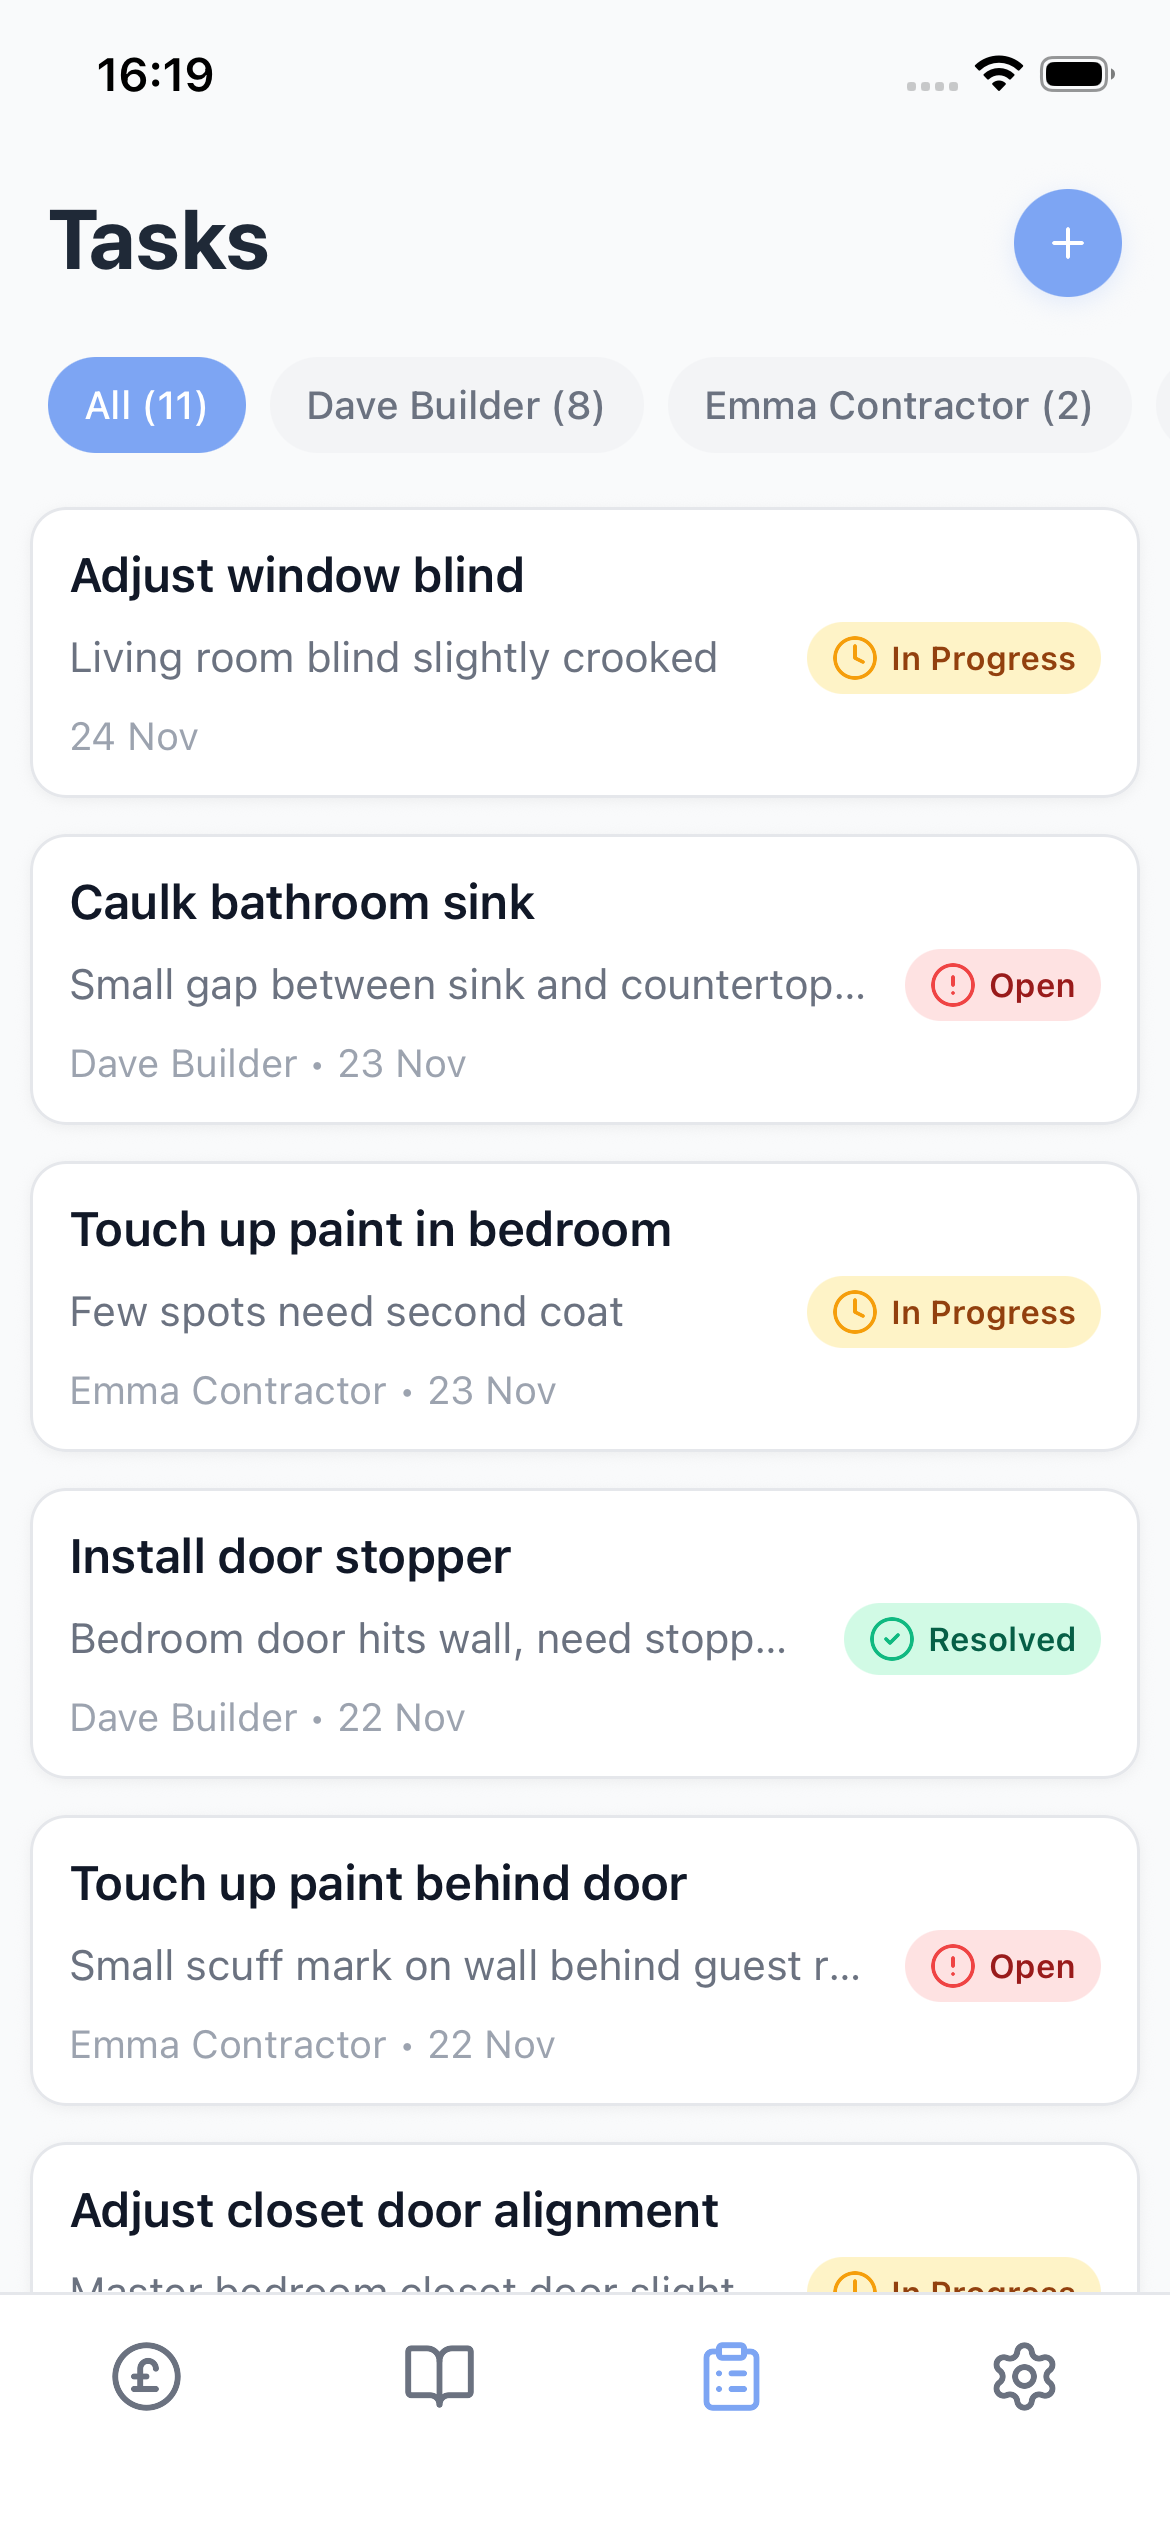The image size is (1170, 2532).
Task: Open the open-book tab icon
Action: pos(439,2376)
